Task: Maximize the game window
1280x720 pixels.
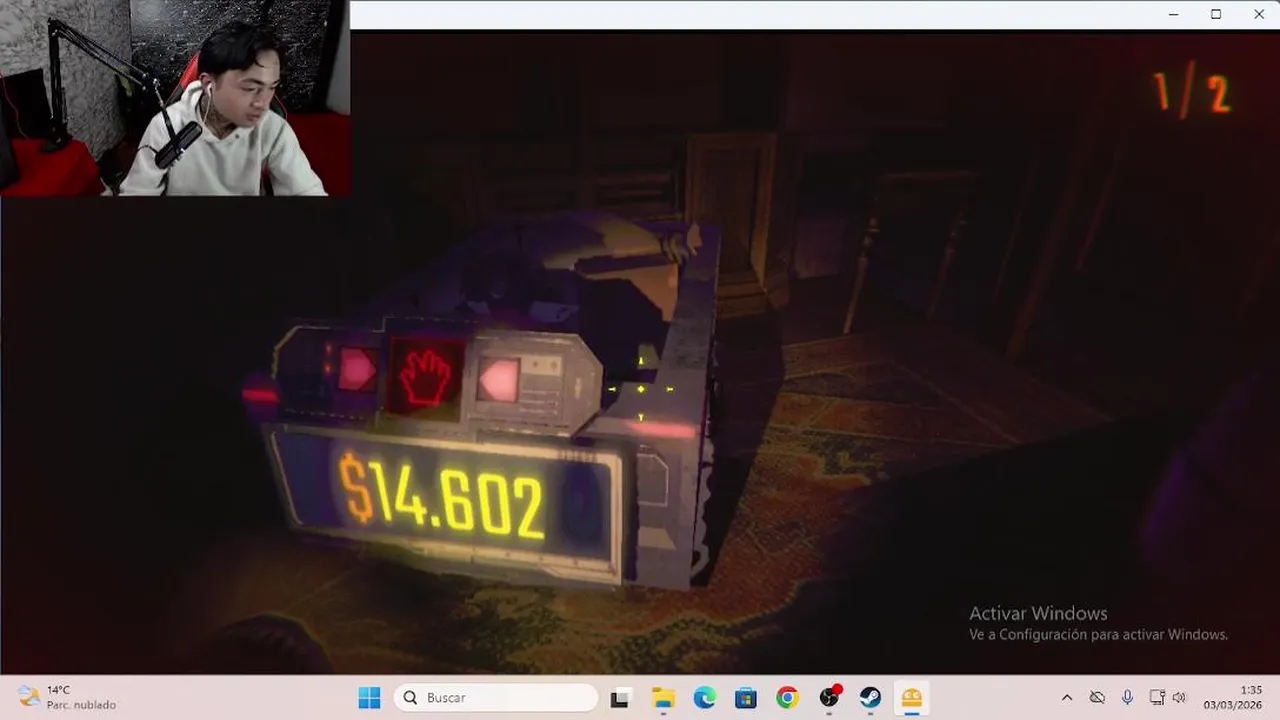Action: (1216, 14)
